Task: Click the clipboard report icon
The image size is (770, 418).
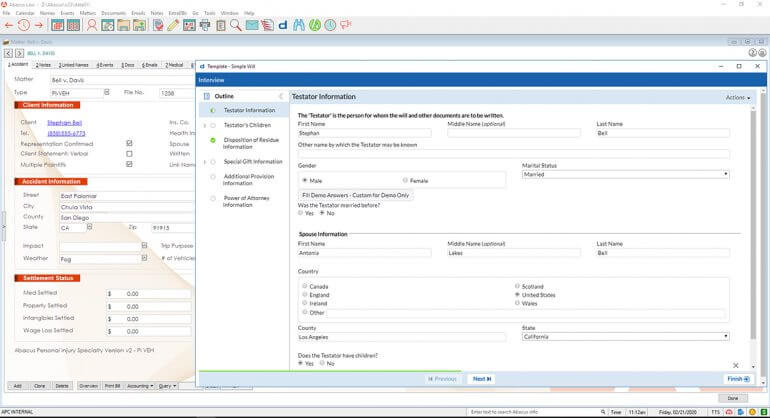Action: (220, 25)
